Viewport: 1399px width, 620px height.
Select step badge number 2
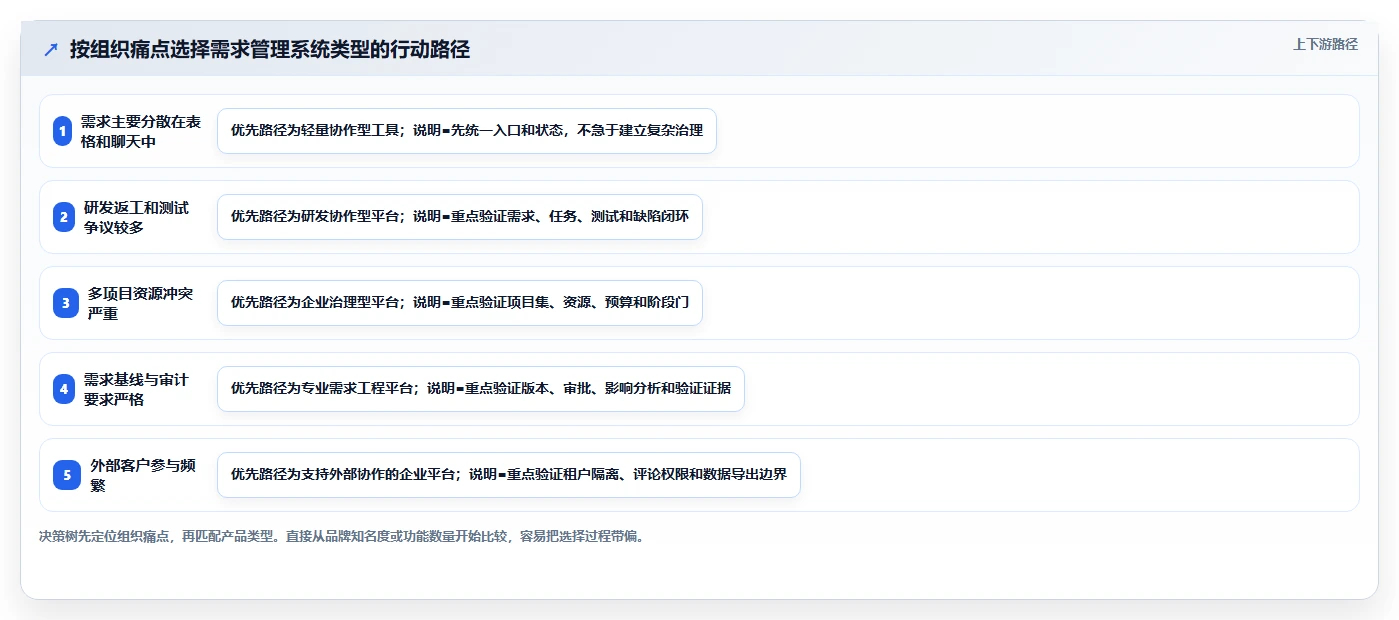(x=62, y=217)
